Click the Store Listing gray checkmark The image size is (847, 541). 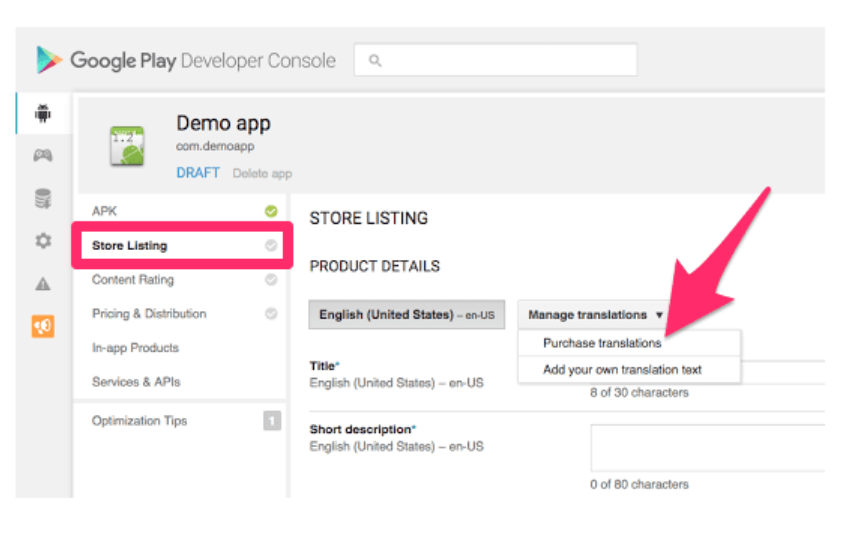pyautogui.click(x=271, y=246)
